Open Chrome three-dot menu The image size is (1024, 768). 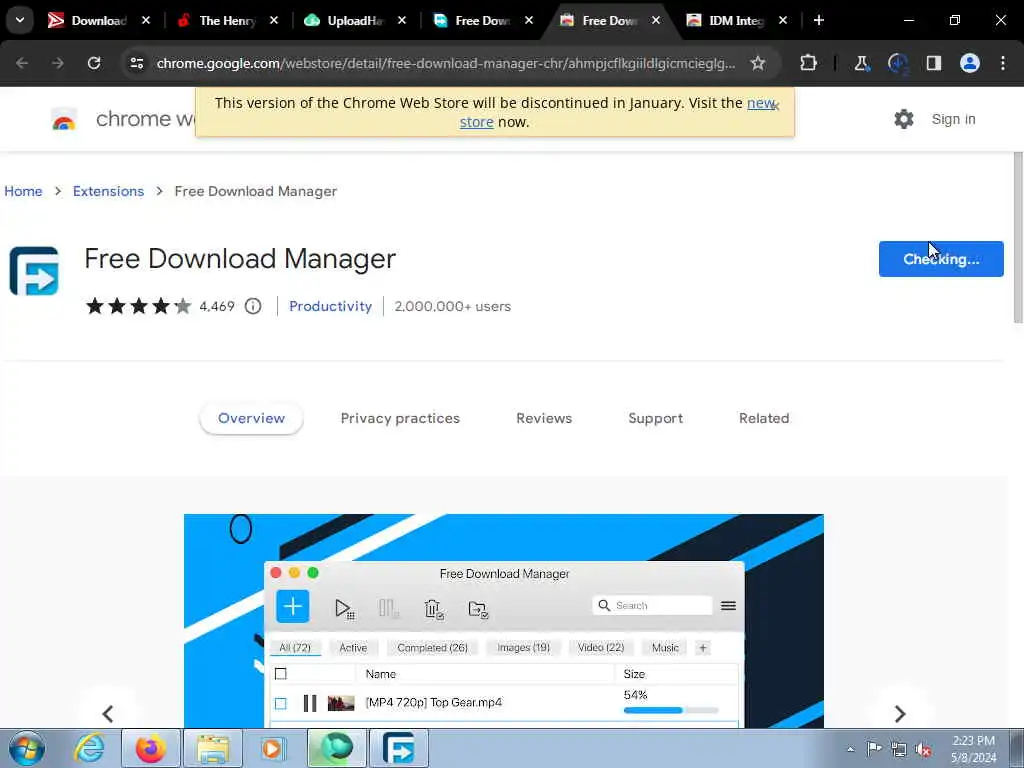1002,63
